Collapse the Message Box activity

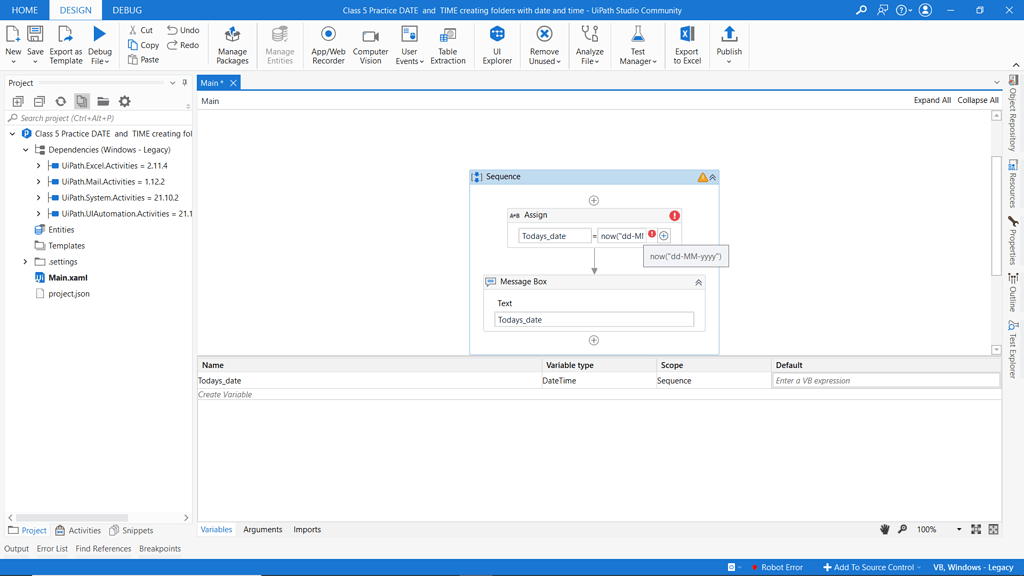point(698,282)
